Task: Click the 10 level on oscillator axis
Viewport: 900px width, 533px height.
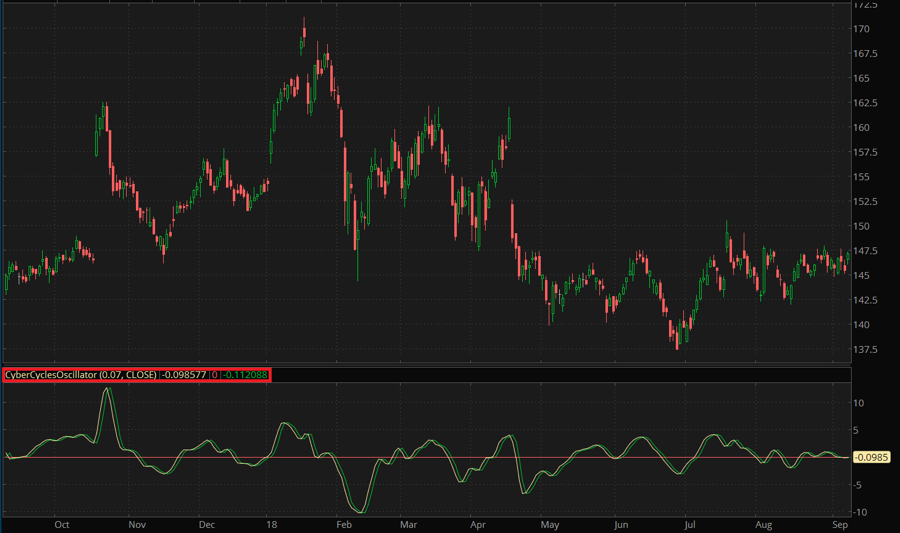Action: point(859,403)
